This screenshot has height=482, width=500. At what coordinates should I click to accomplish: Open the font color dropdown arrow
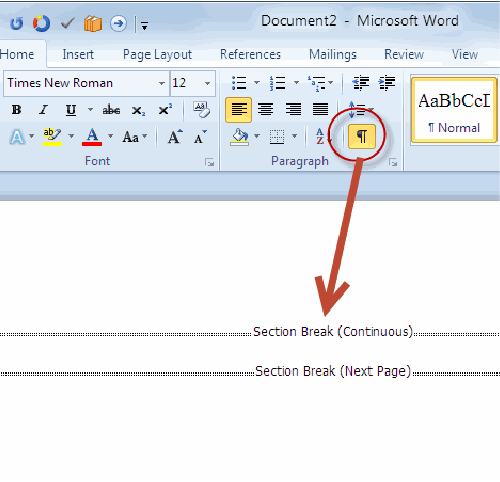(x=110, y=136)
